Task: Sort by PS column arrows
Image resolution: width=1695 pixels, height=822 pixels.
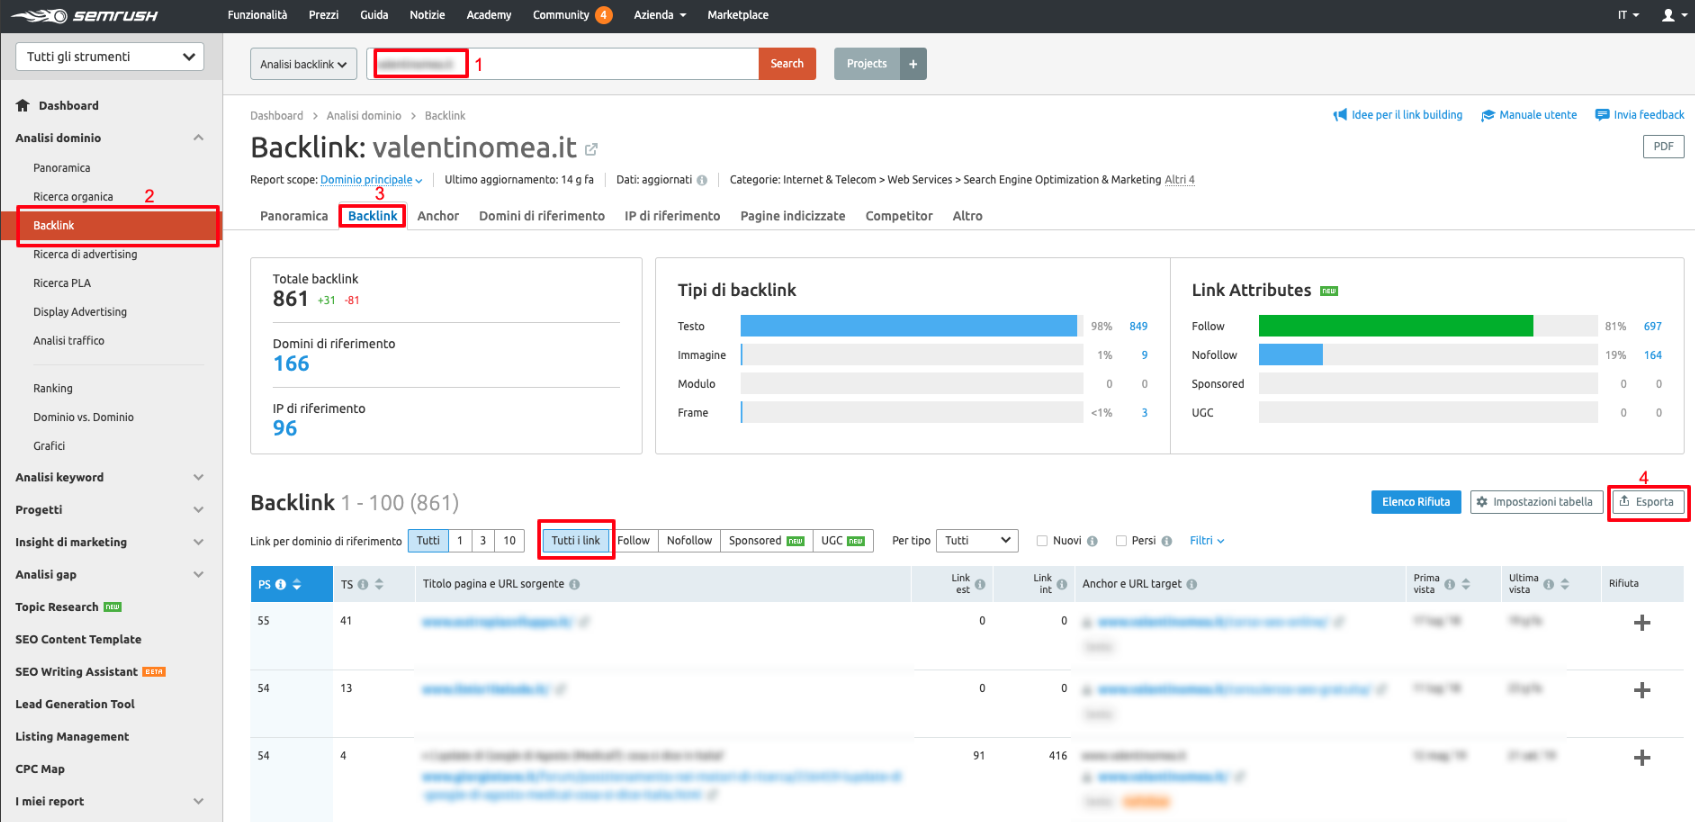Action: [297, 584]
